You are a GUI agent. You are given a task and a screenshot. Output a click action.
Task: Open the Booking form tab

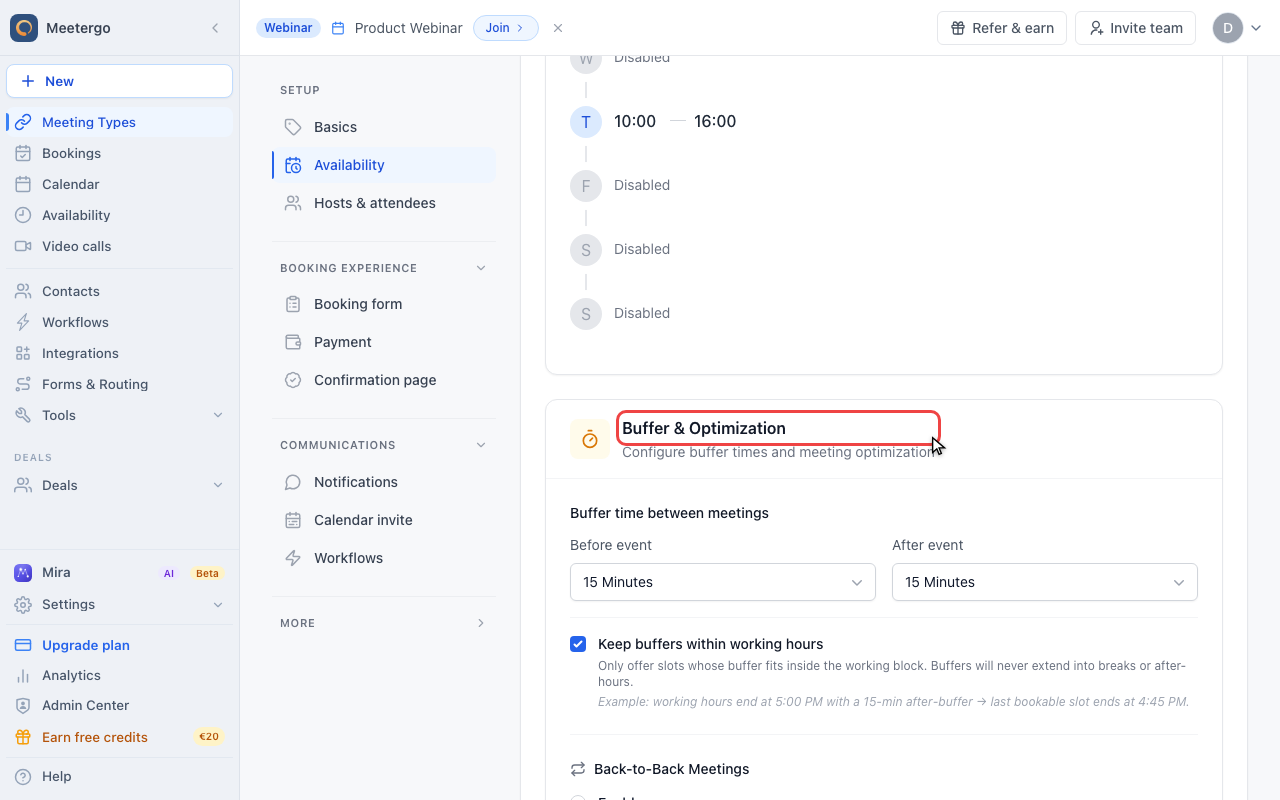(x=384, y=304)
